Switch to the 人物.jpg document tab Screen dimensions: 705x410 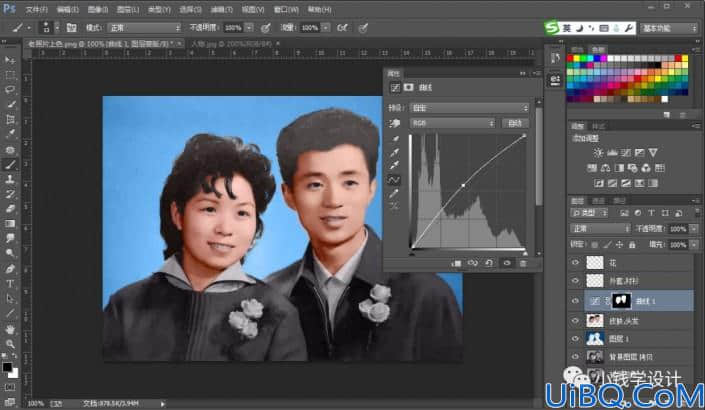click(231, 44)
